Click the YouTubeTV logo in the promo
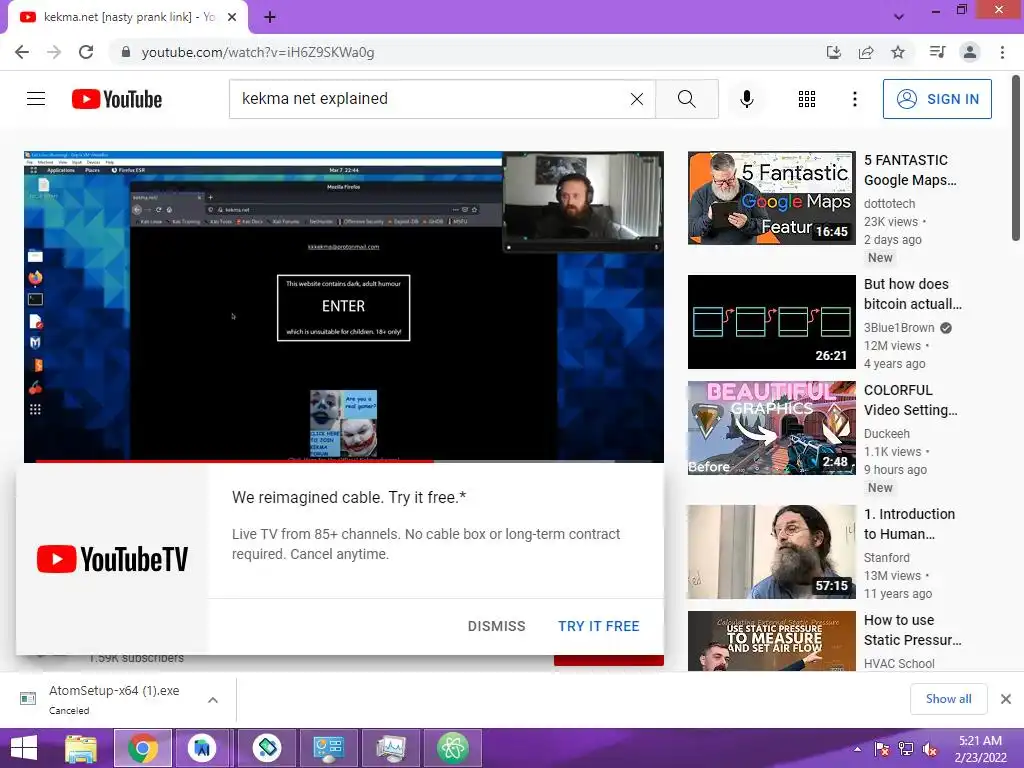 [x=112, y=559]
